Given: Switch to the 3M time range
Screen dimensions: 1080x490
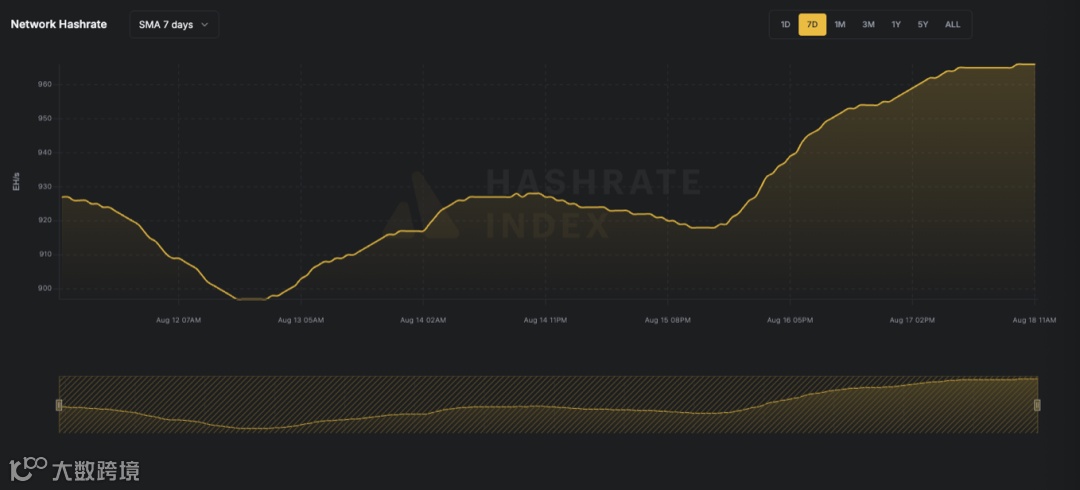Looking at the screenshot, I should point(868,25).
